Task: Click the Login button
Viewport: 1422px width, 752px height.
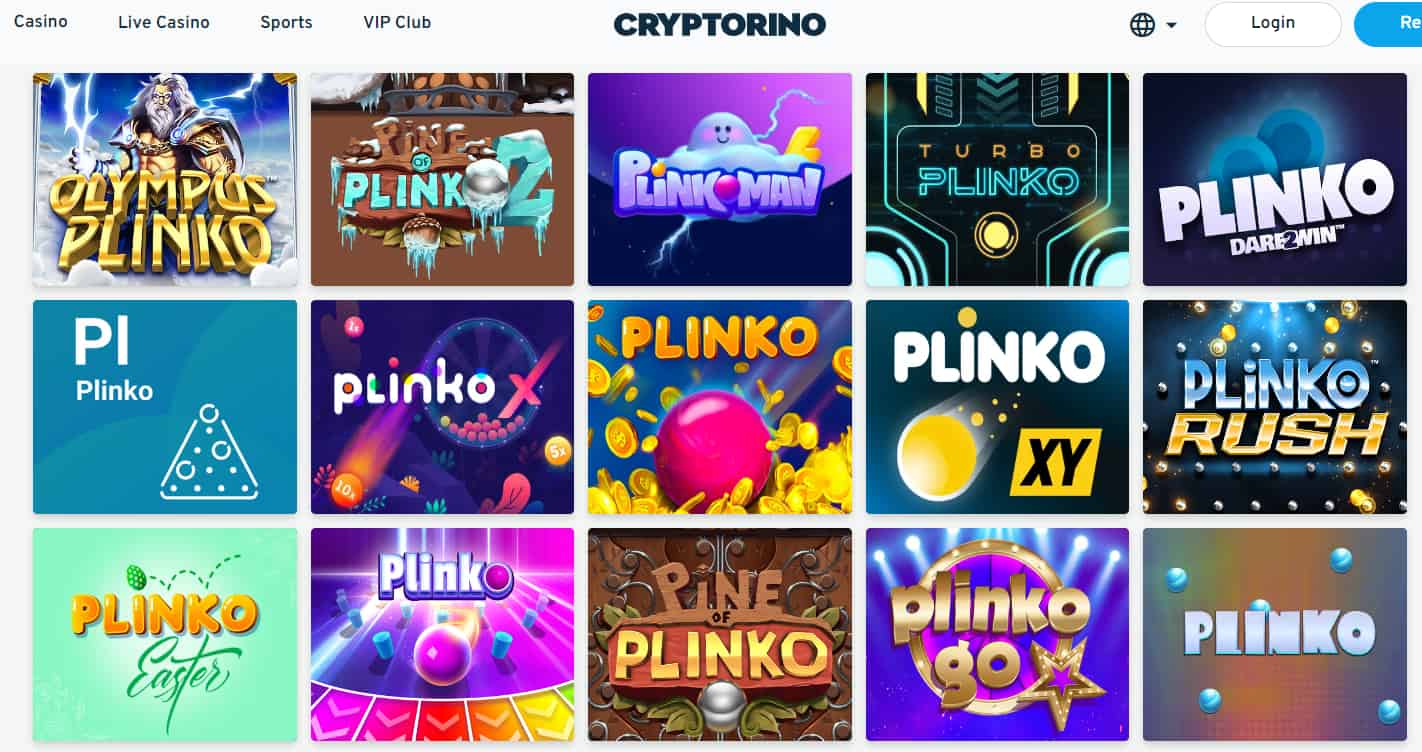Action: [x=1273, y=24]
